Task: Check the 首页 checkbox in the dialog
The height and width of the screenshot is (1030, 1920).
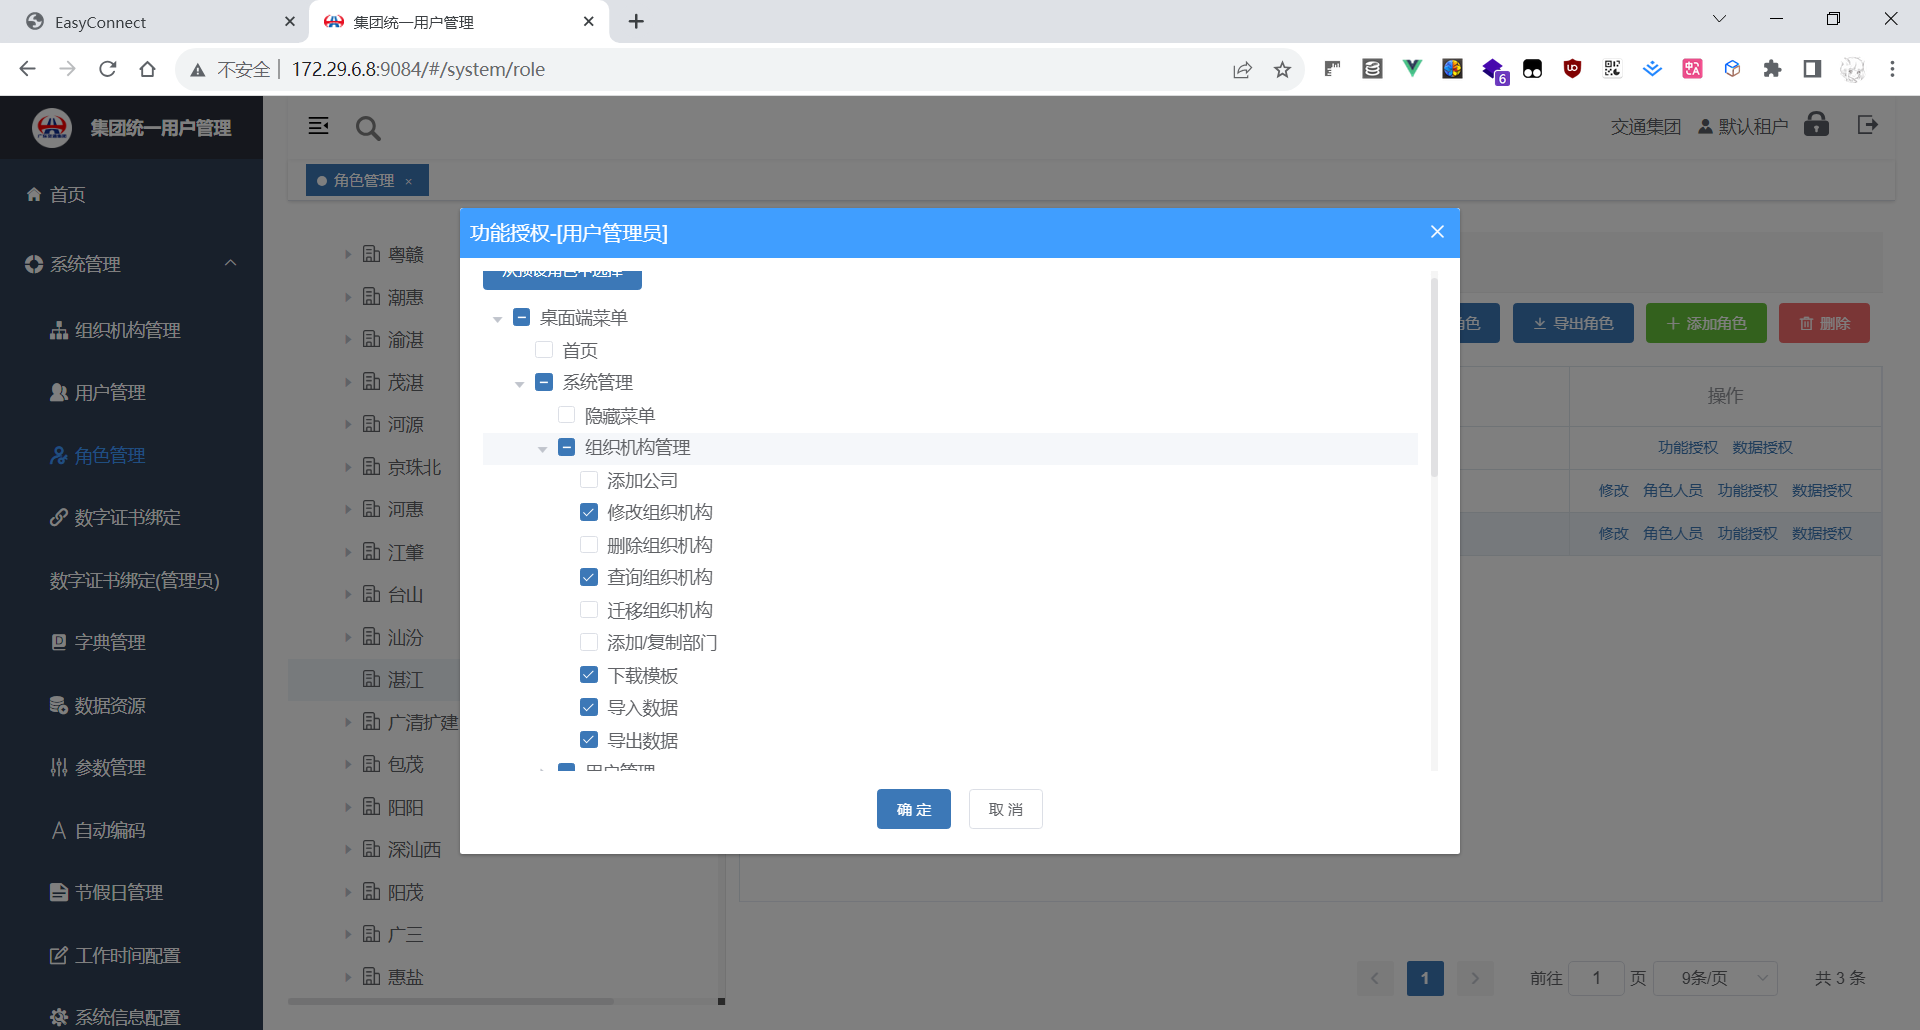Action: point(544,350)
